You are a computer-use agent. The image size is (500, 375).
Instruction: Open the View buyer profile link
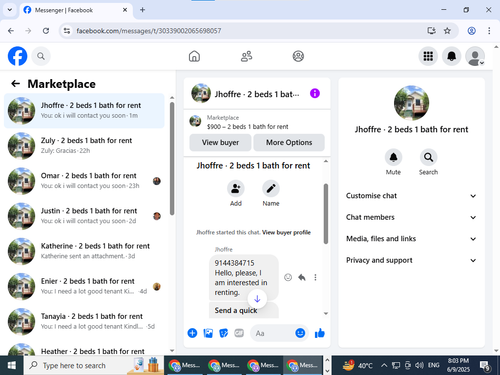pos(286,232)
